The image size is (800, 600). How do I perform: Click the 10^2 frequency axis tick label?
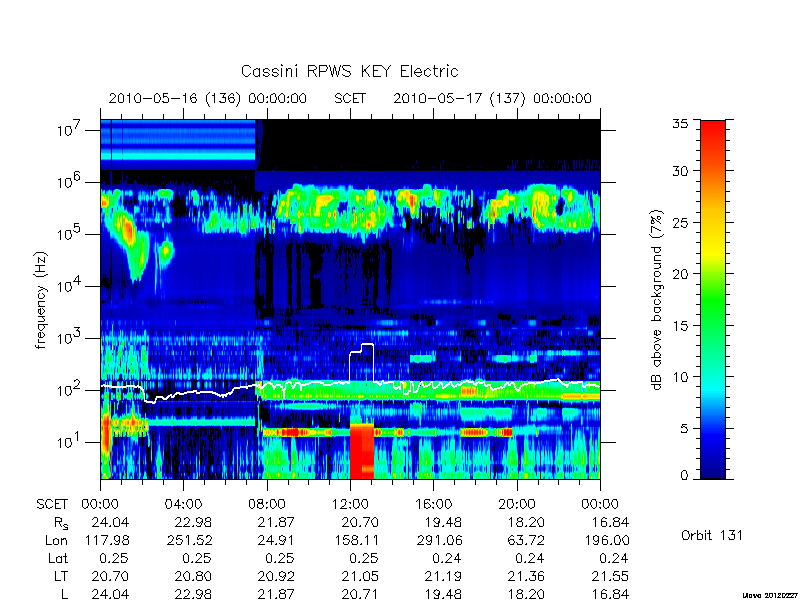[x=69, y=389]
